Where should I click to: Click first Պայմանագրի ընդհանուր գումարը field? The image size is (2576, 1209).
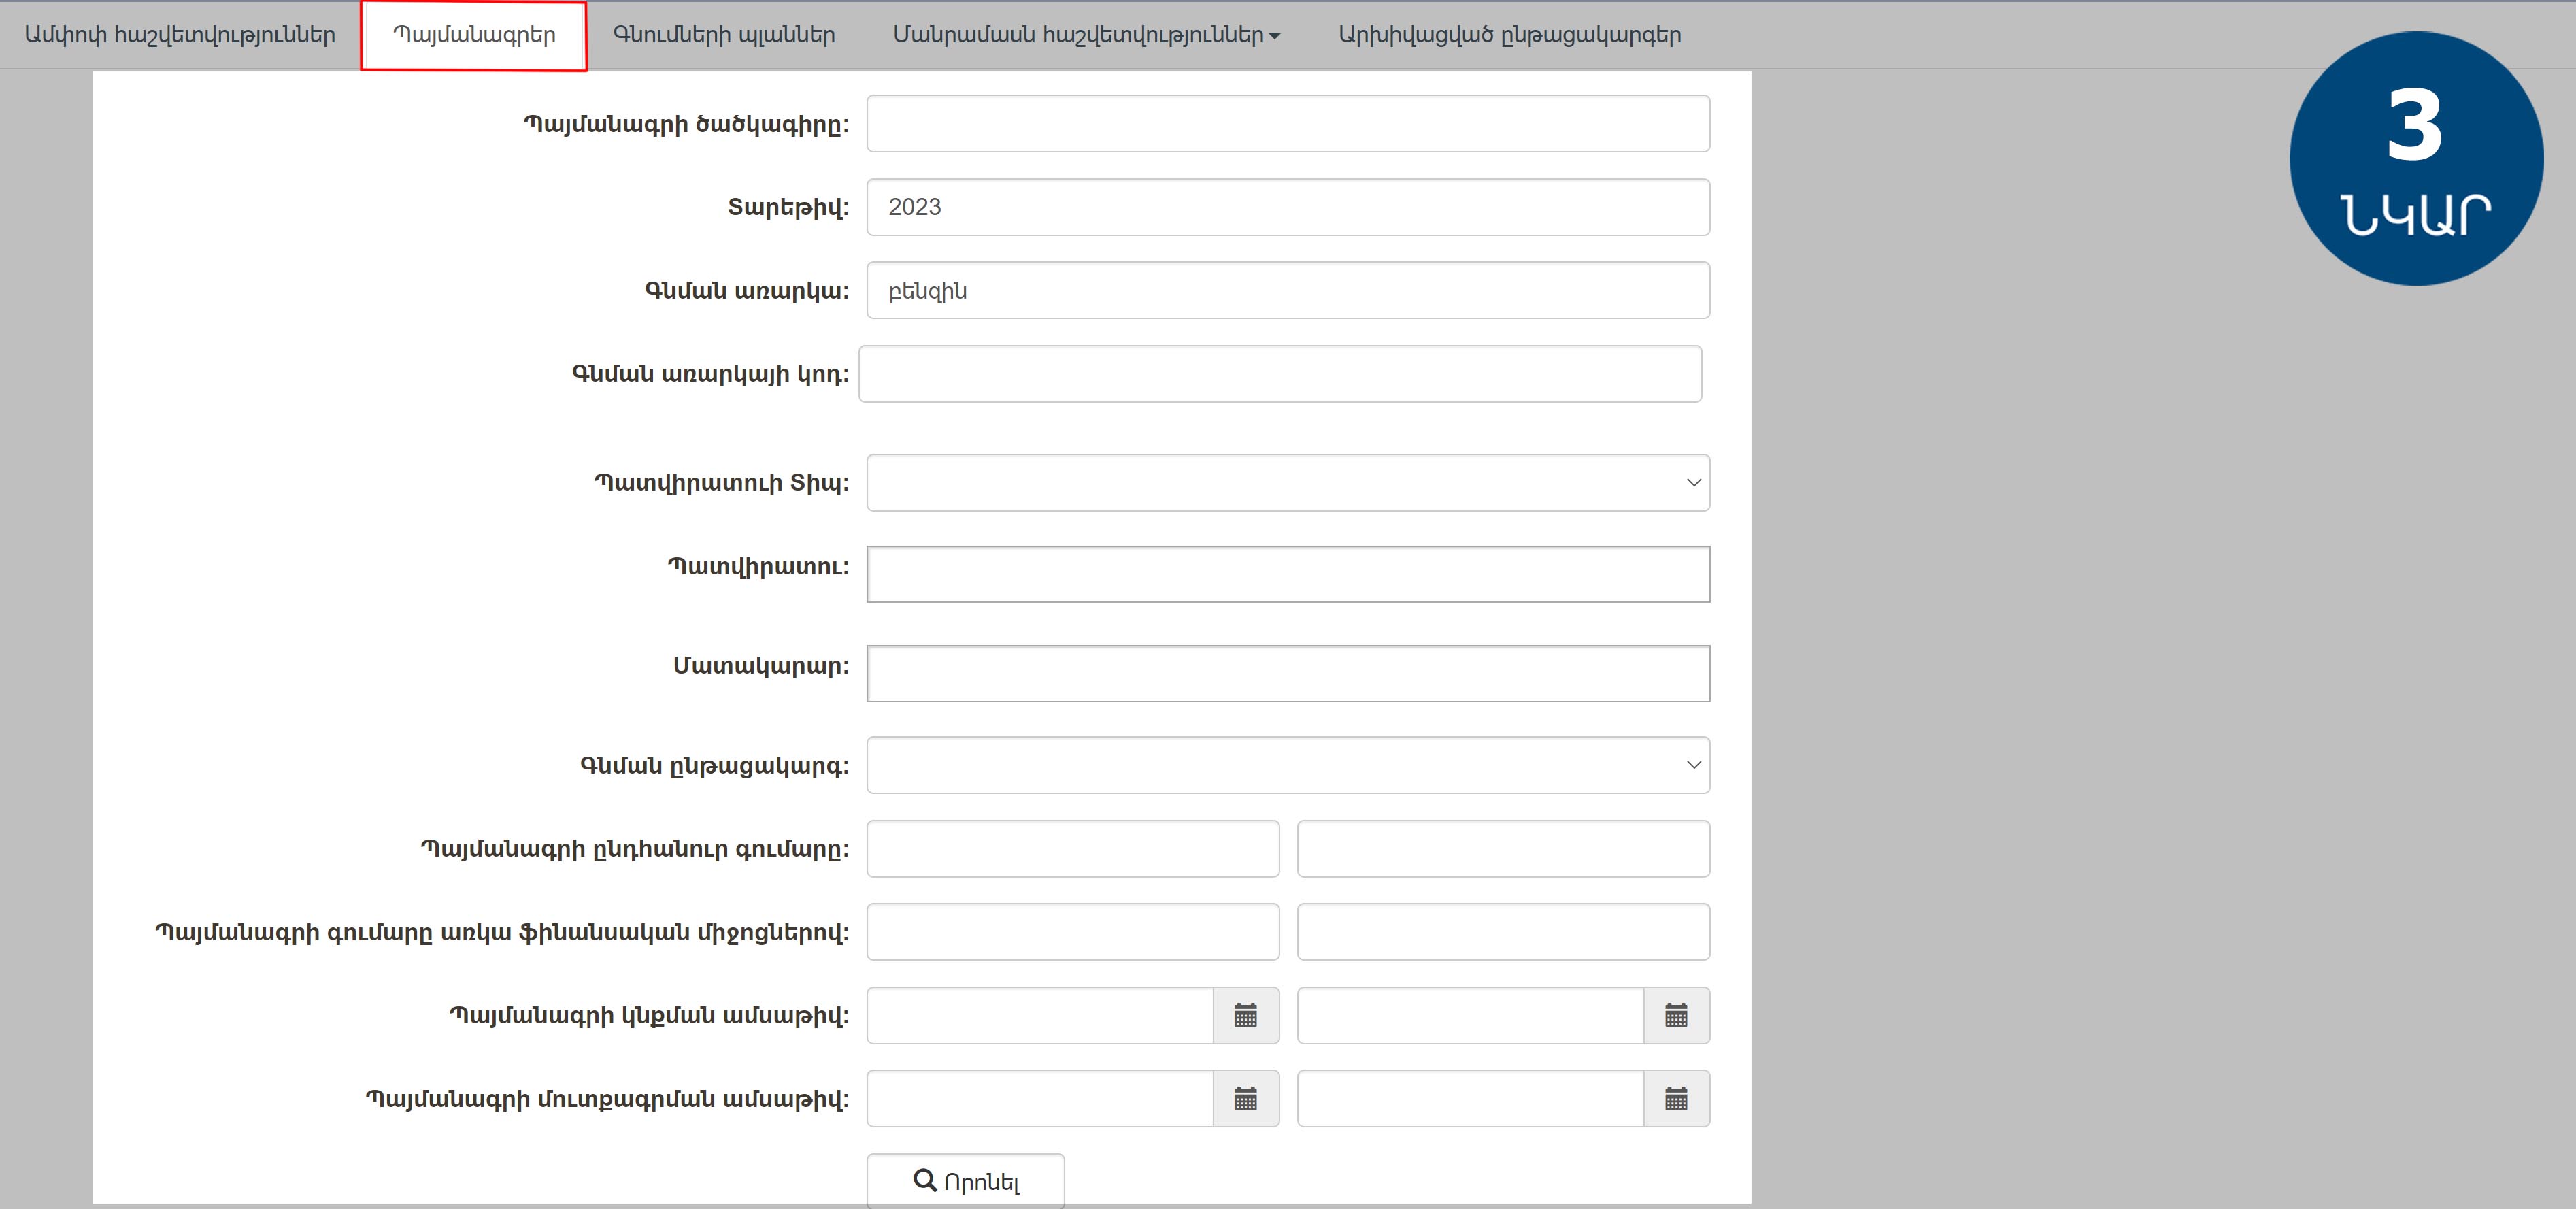1073,849
